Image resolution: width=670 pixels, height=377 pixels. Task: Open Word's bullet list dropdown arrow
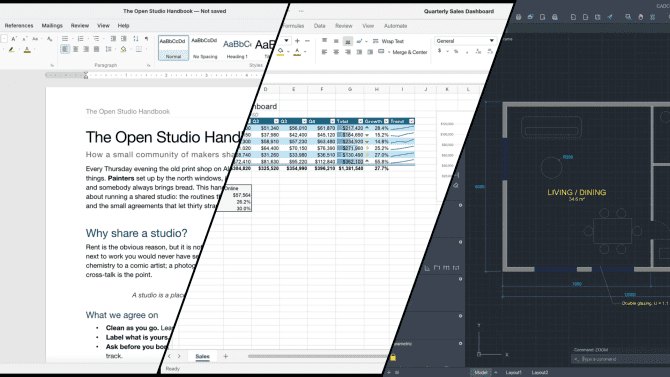tap(72, 39)
